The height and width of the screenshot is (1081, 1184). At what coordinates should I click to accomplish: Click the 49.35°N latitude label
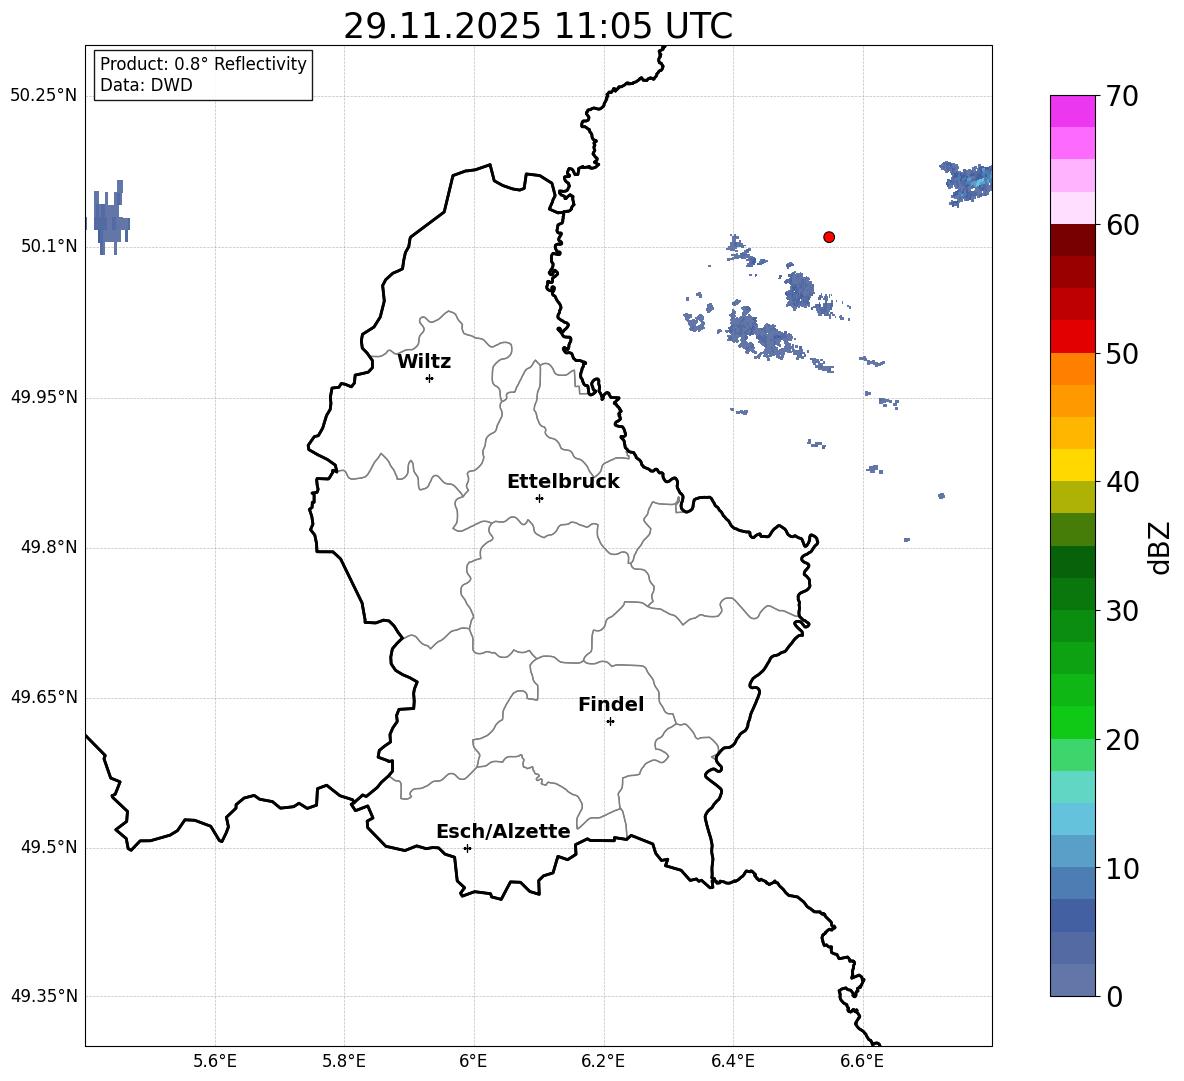click(44, 996)
